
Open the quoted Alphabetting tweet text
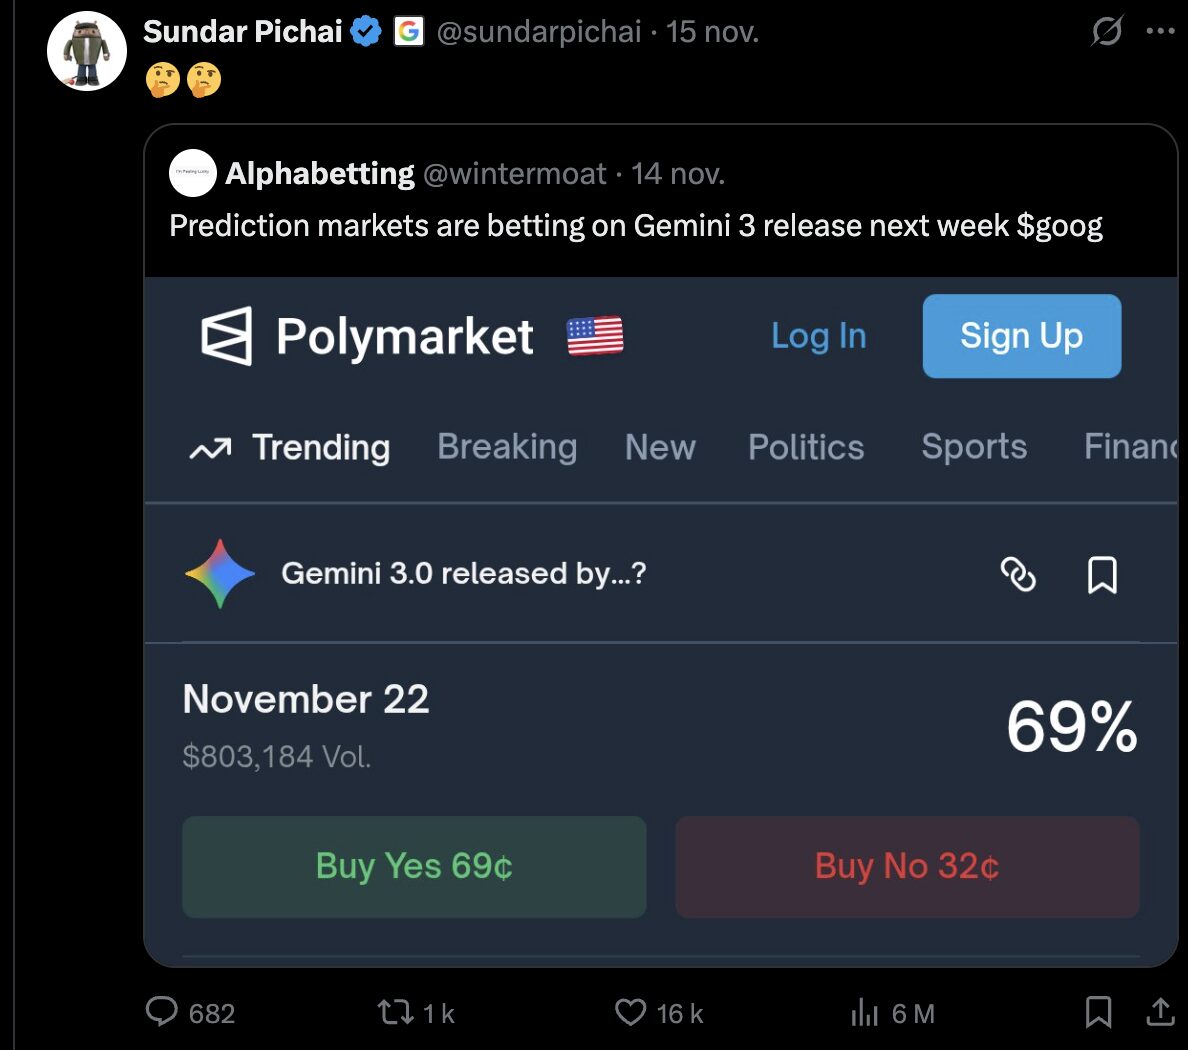point(635,226)
